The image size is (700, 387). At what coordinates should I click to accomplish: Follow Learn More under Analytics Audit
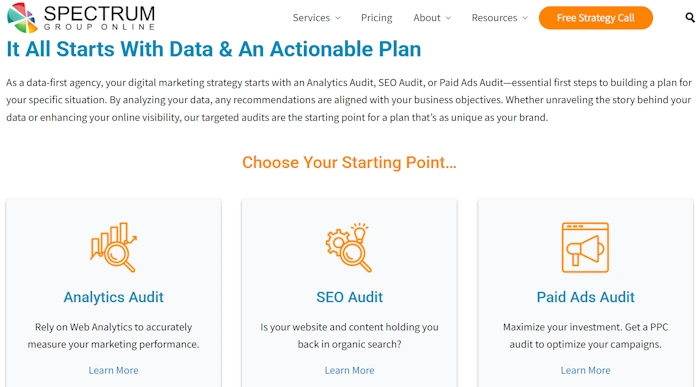[x=113, y=370]
